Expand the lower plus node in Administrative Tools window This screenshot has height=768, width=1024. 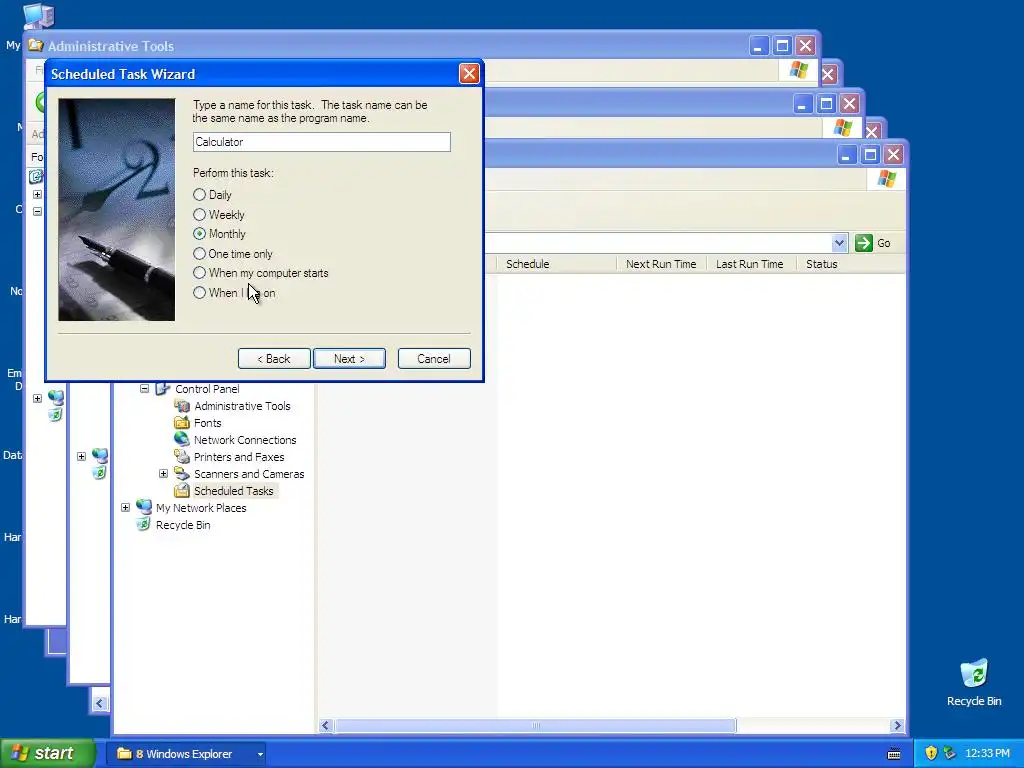[37, 398]
